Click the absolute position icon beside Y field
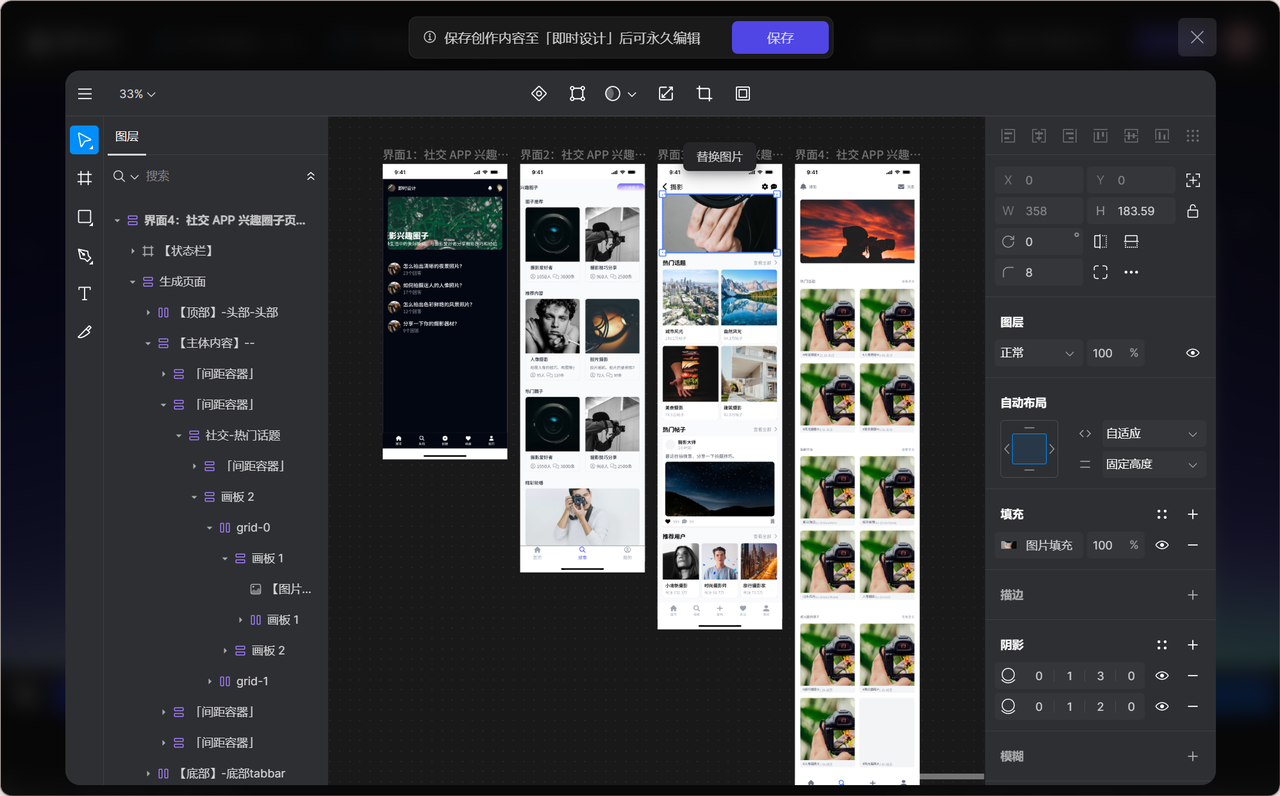Viewport: 1280px width, 796px height. click(1192, 180)
